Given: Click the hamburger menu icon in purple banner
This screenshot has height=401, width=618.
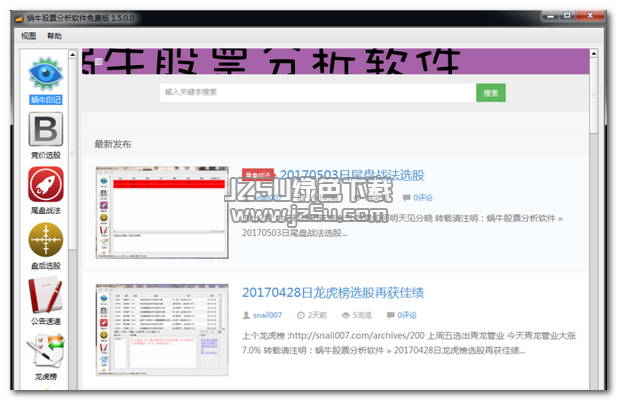Looking at the screenshot, I should 99,61.
